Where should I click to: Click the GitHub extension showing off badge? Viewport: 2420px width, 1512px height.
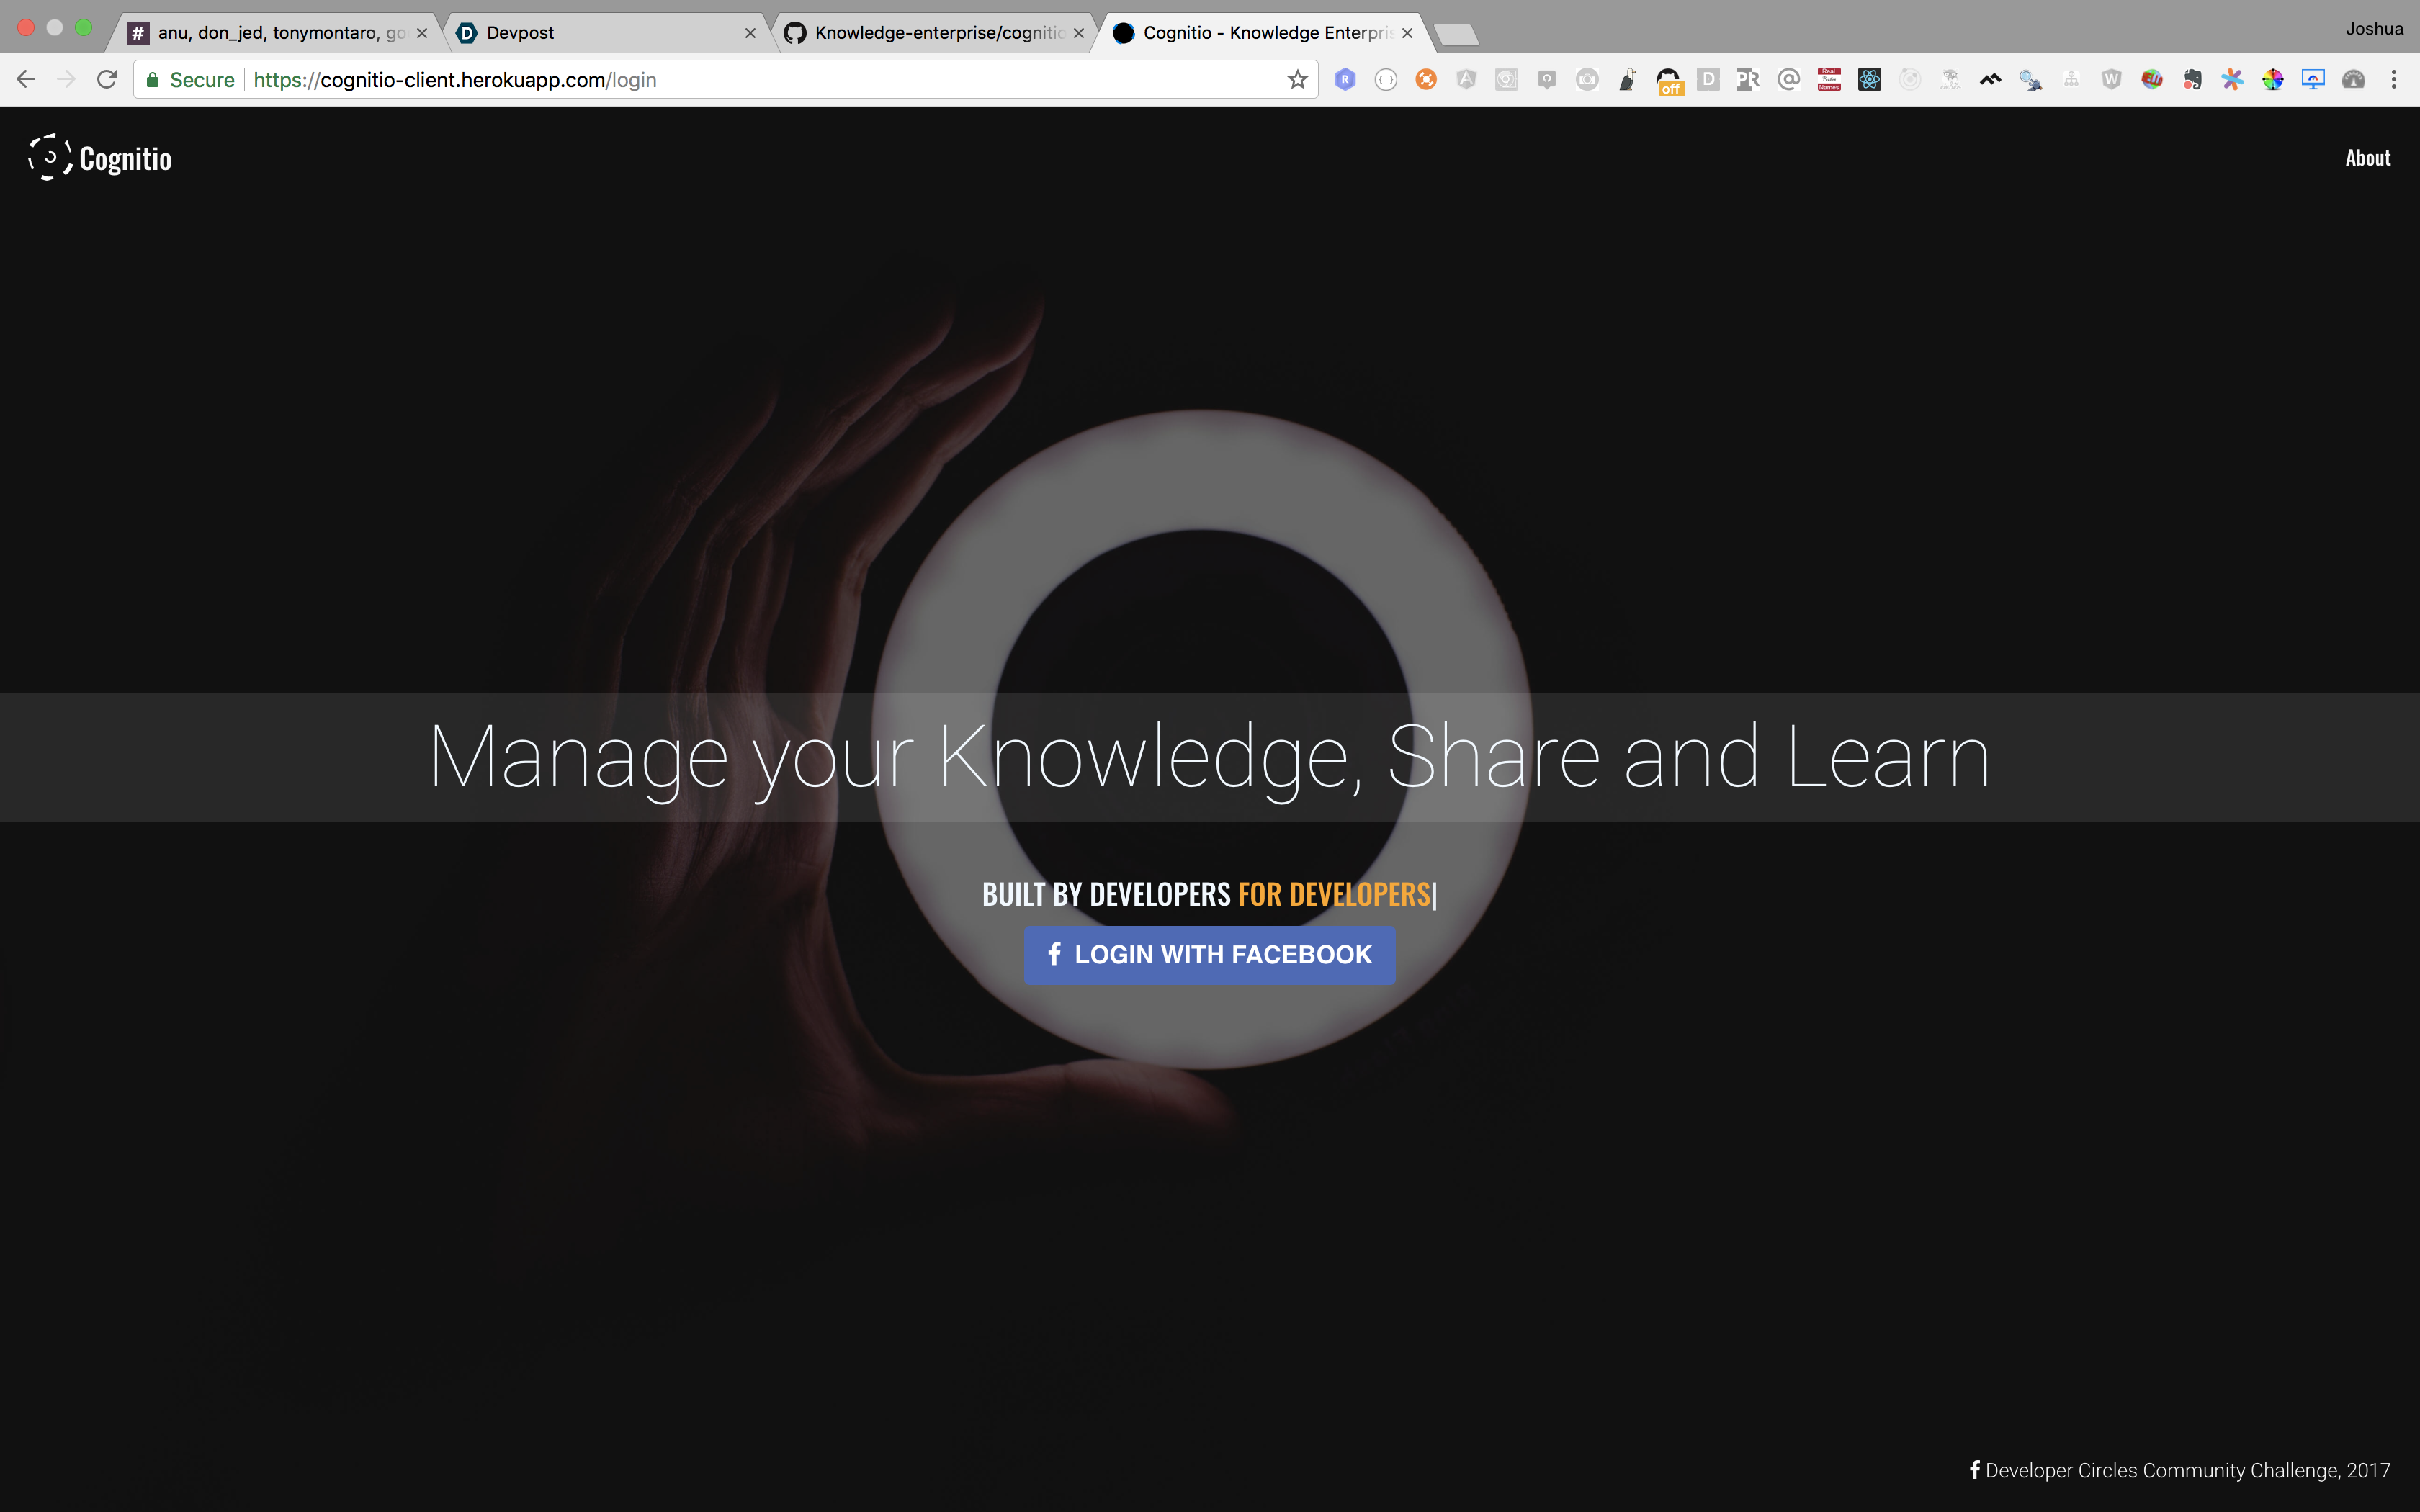(x=1669, y=81)
